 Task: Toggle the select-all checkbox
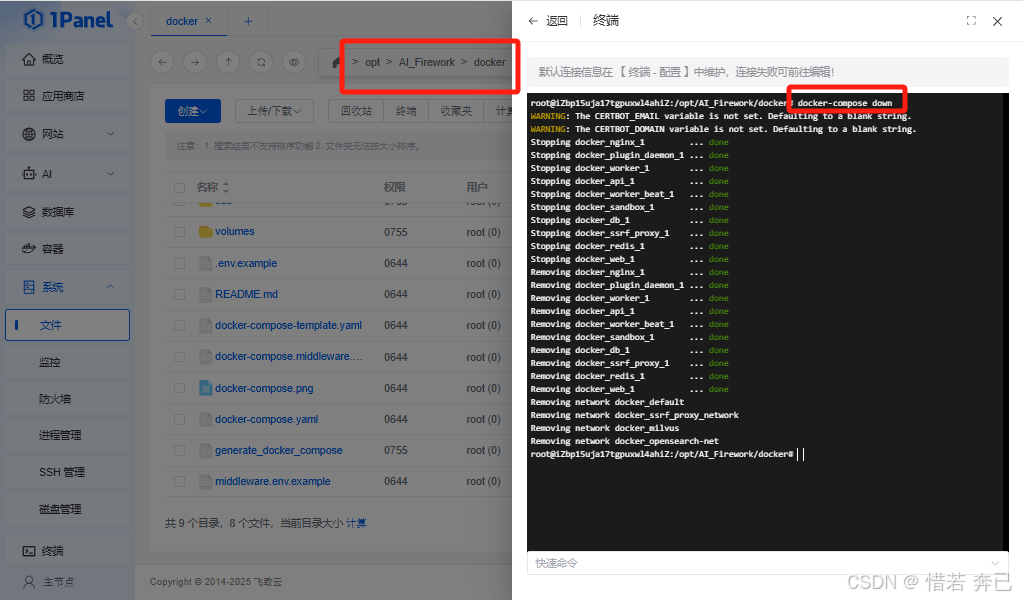179,188
